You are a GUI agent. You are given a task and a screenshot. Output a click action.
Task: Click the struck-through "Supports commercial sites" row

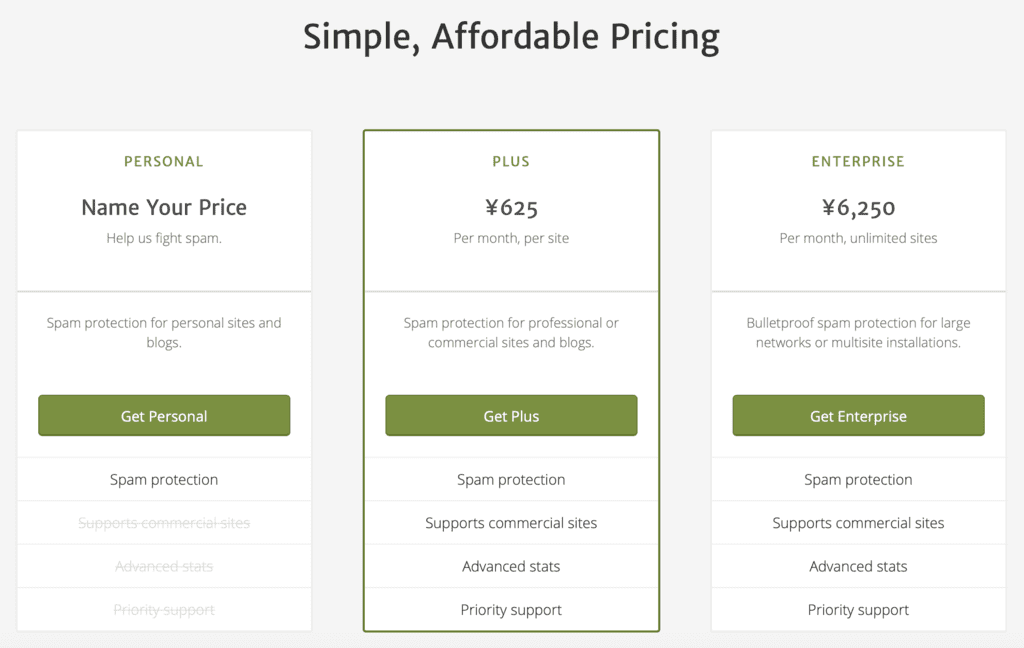(x=164, y=523)
